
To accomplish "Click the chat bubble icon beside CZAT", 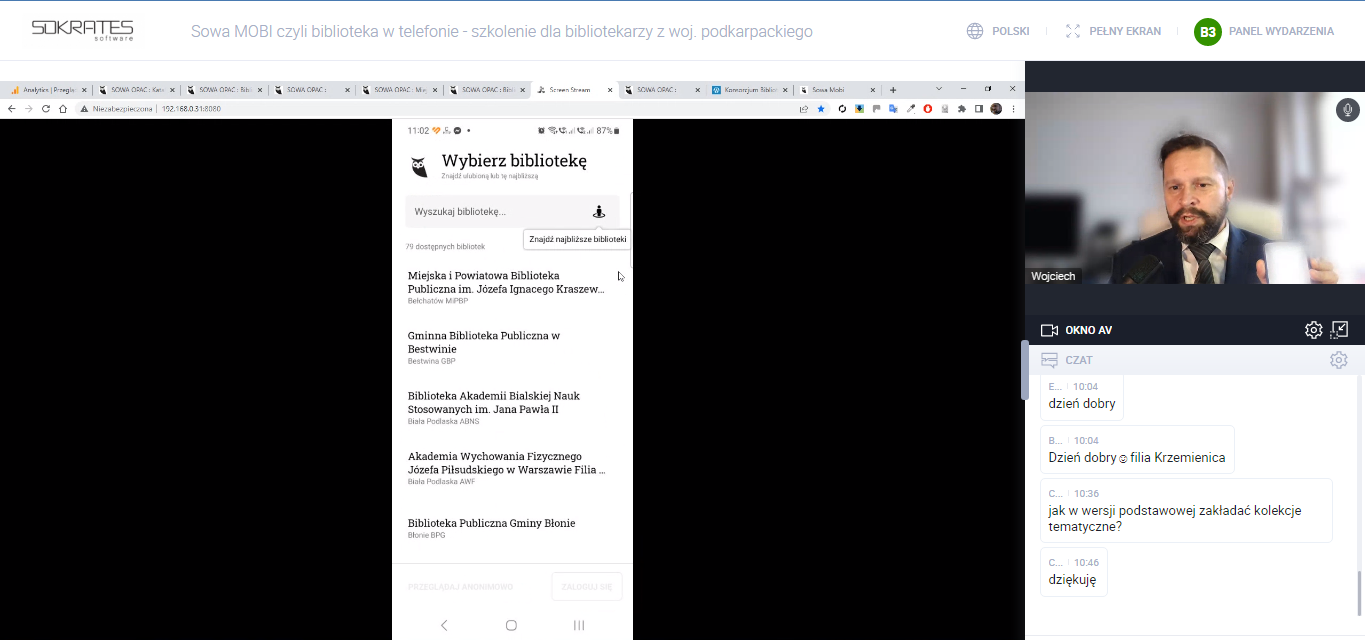I will point(1049,360).
